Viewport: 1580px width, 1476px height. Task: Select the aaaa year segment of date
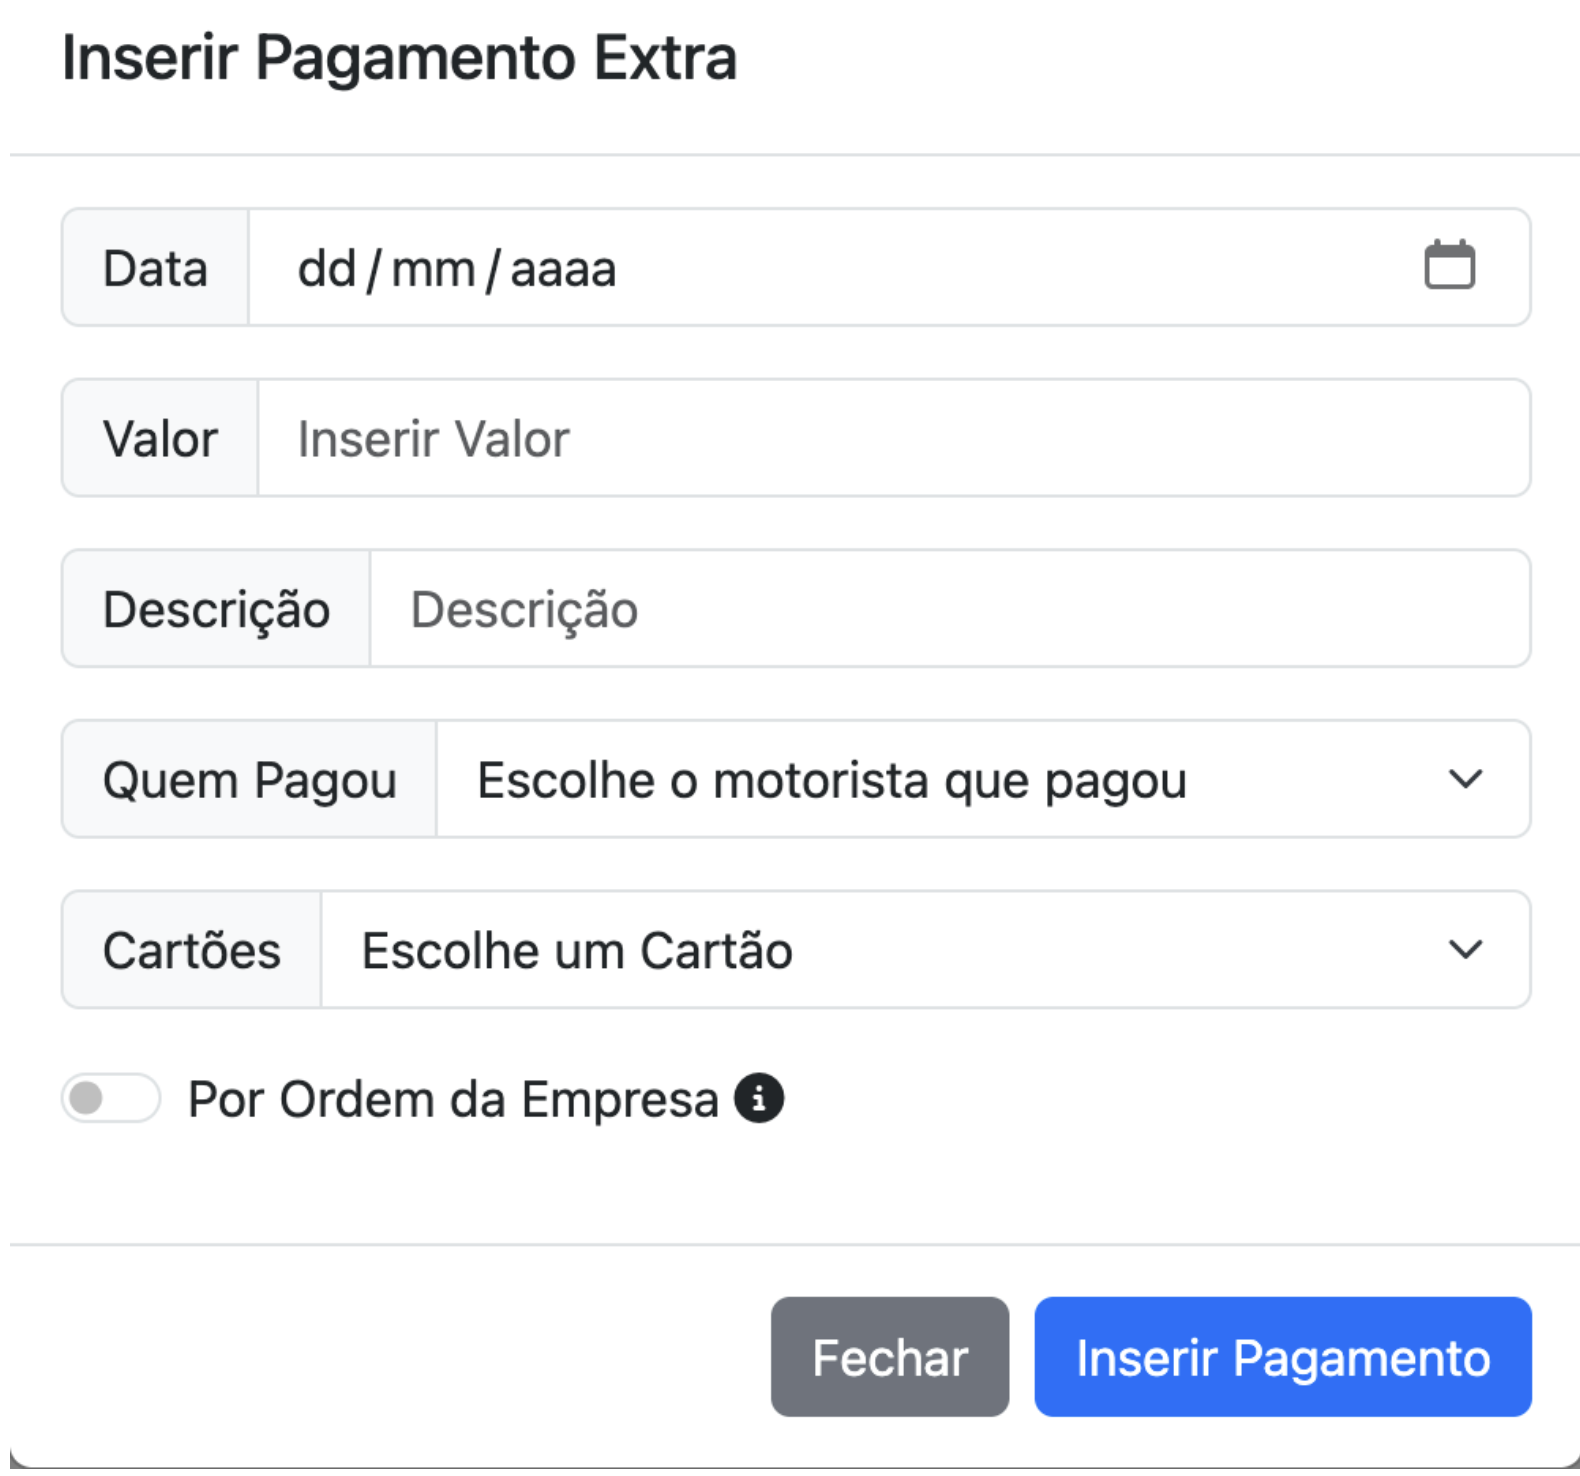[563, 270]
